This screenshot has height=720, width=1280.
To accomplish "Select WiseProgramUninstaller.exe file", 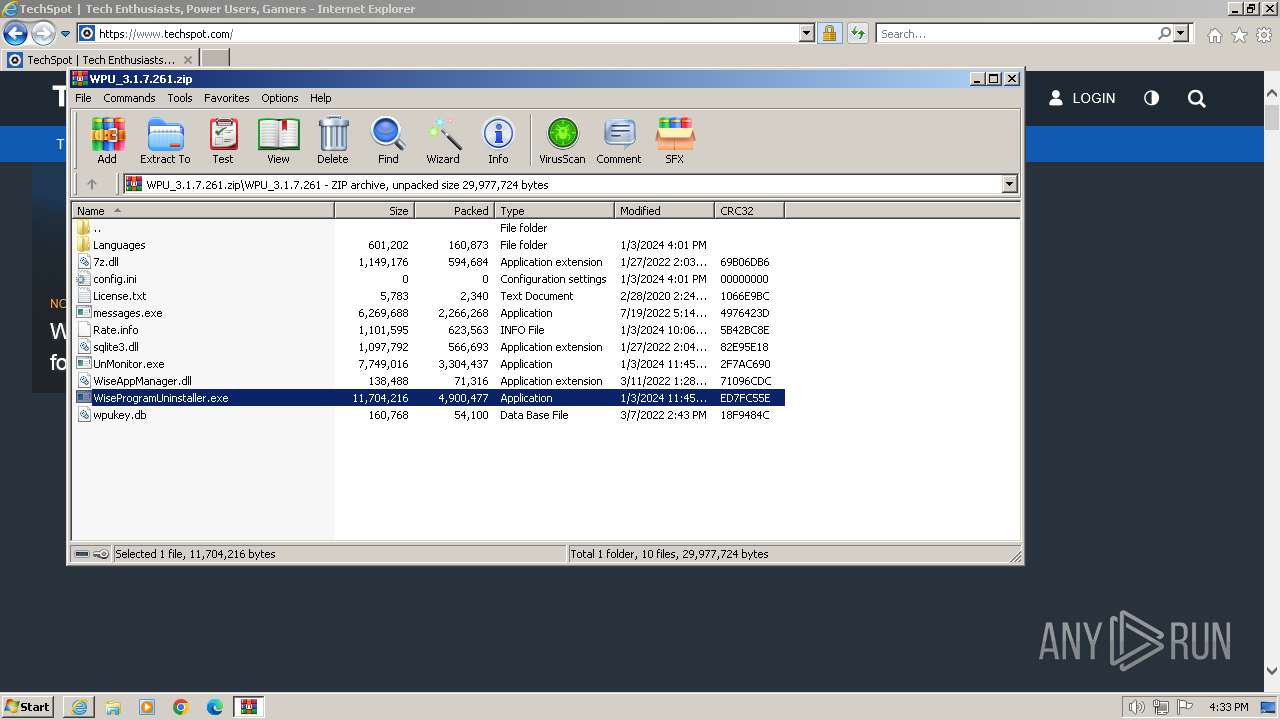I will coord(160,398).
